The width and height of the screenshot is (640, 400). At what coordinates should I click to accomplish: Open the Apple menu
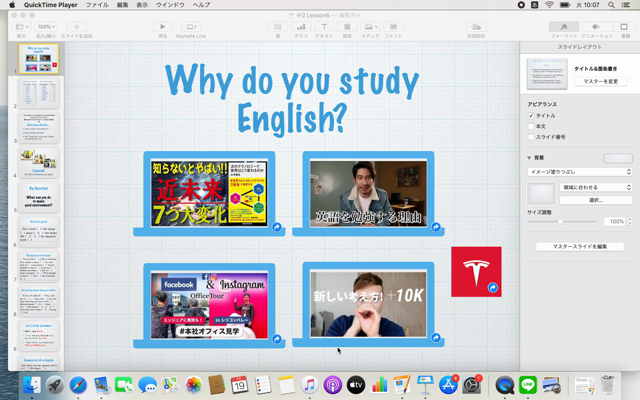(x=12, y=5)
